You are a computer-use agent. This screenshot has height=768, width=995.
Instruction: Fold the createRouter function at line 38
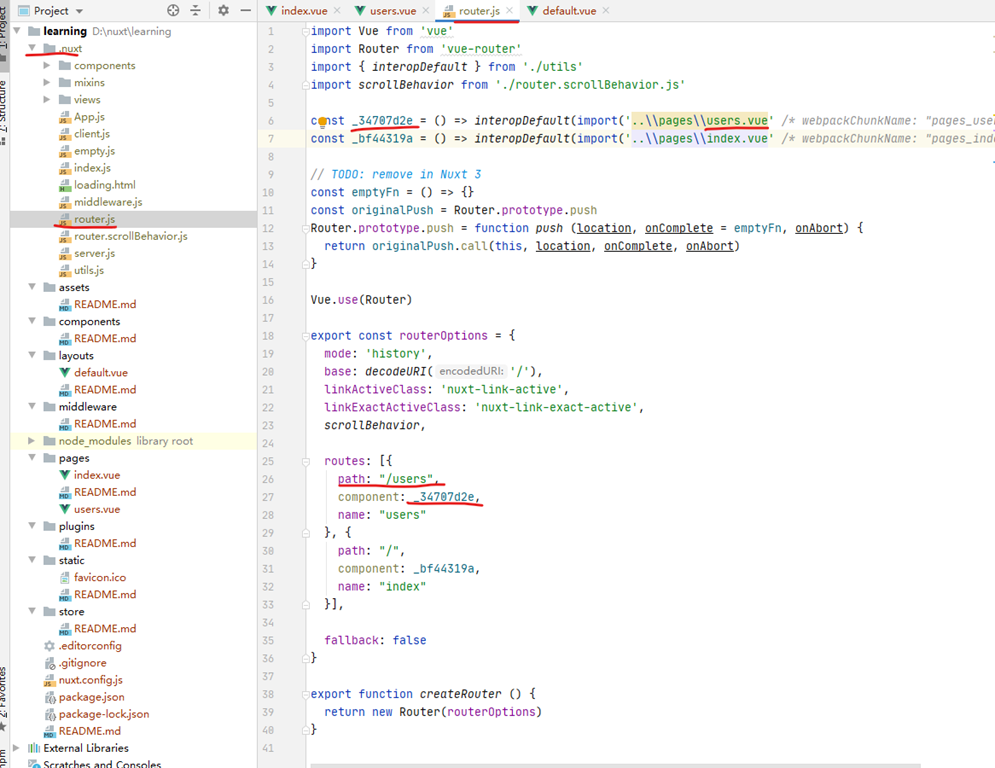305,694
